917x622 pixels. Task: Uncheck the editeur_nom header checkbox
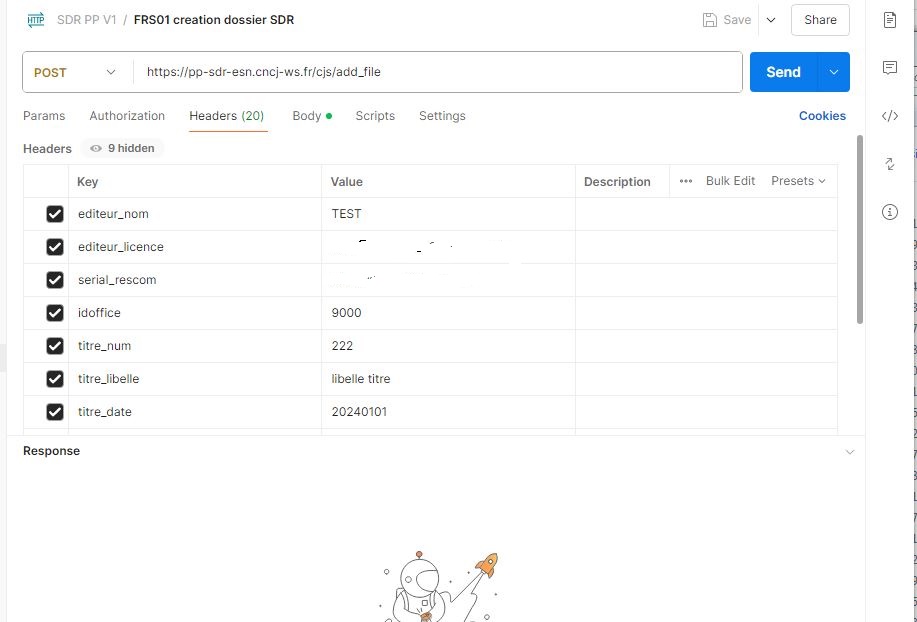click(55, 214)
